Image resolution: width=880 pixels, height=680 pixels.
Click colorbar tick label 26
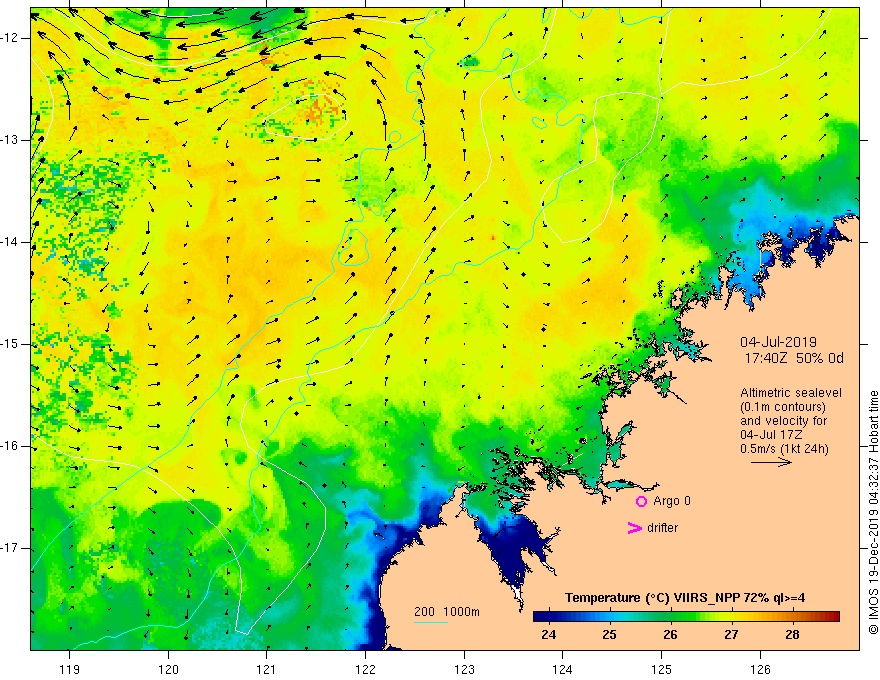[670, 635]
